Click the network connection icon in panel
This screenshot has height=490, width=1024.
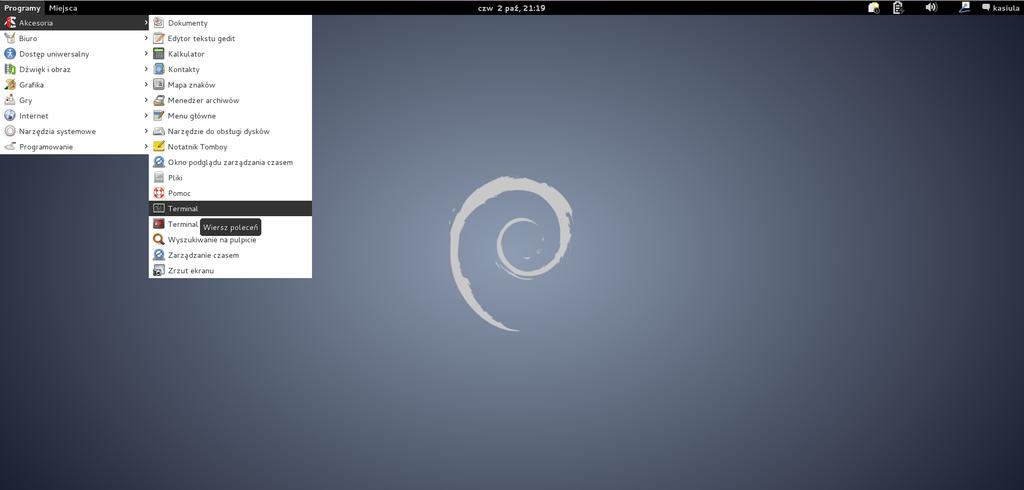click(965, 8)
